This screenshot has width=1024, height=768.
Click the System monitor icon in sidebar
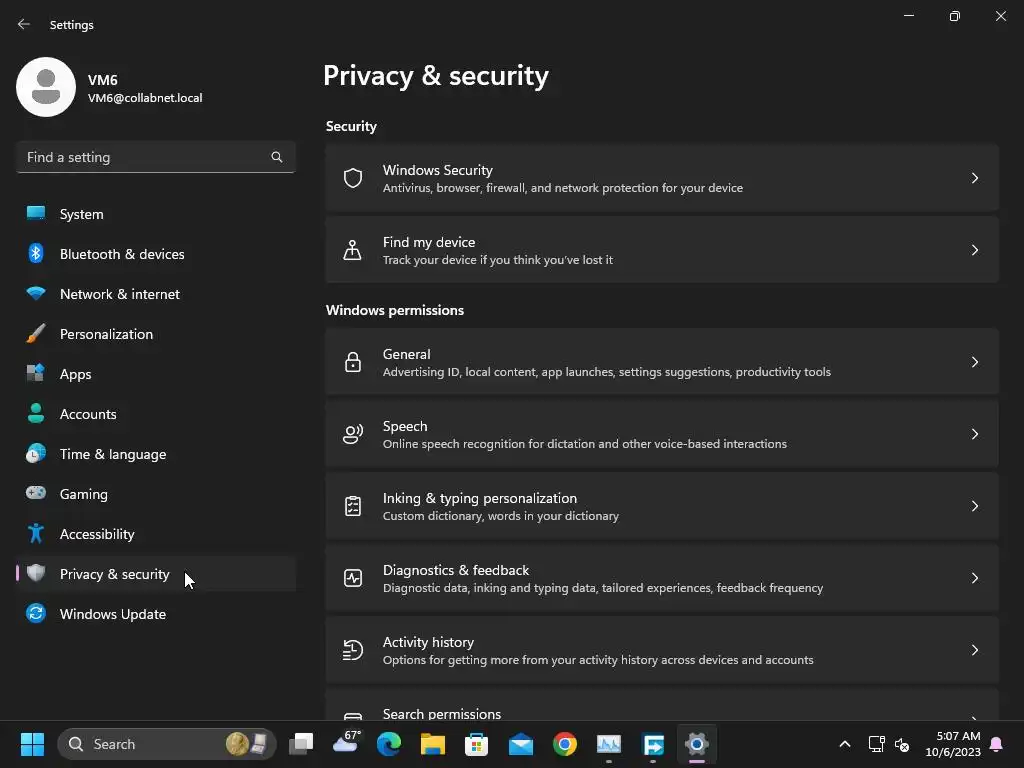(x=36, y=214)
